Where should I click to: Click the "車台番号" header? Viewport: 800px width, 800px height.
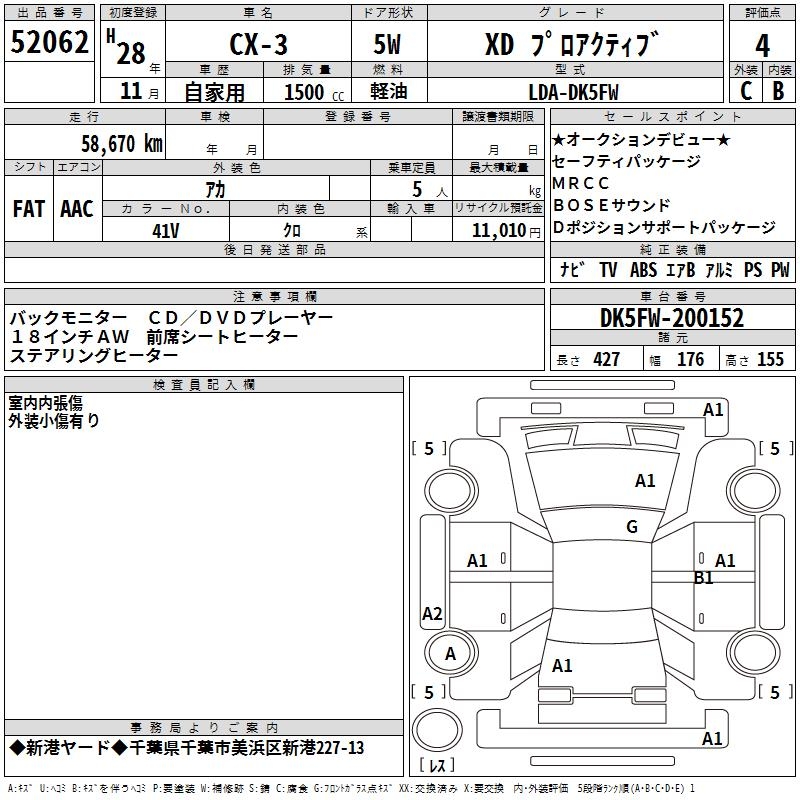(672, 296)
